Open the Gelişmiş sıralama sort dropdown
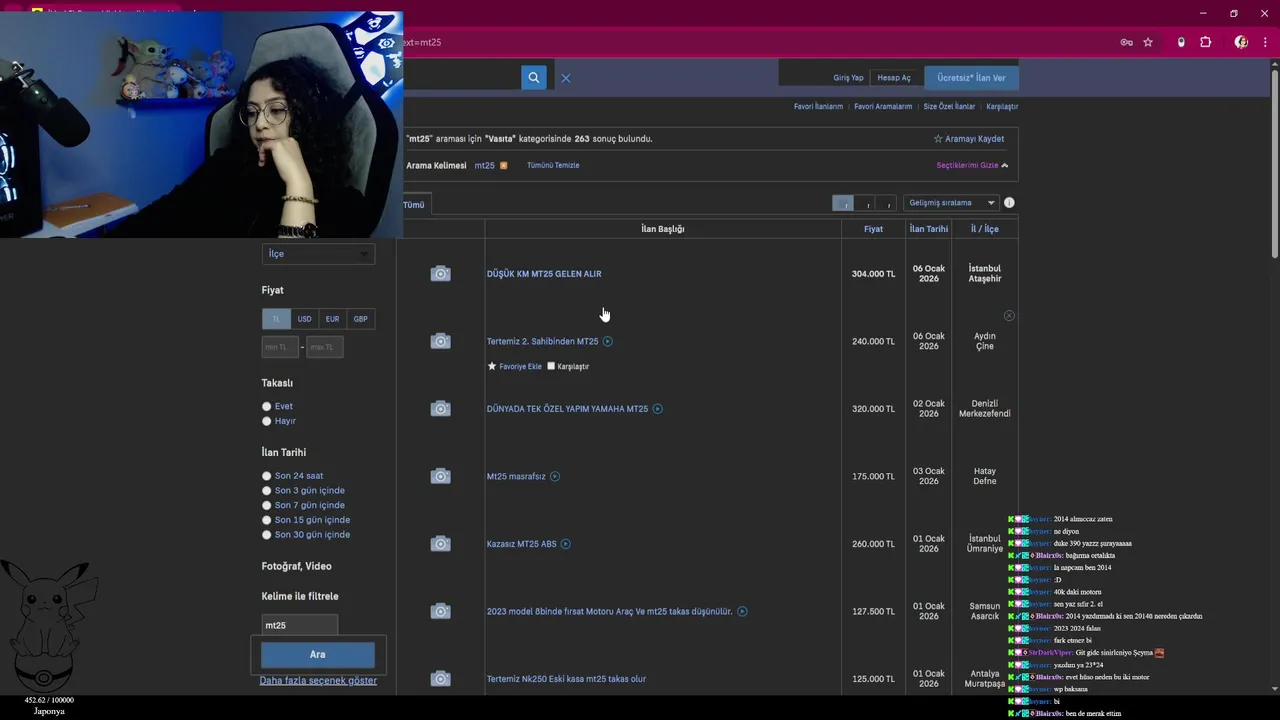 [x=951, y=203]
